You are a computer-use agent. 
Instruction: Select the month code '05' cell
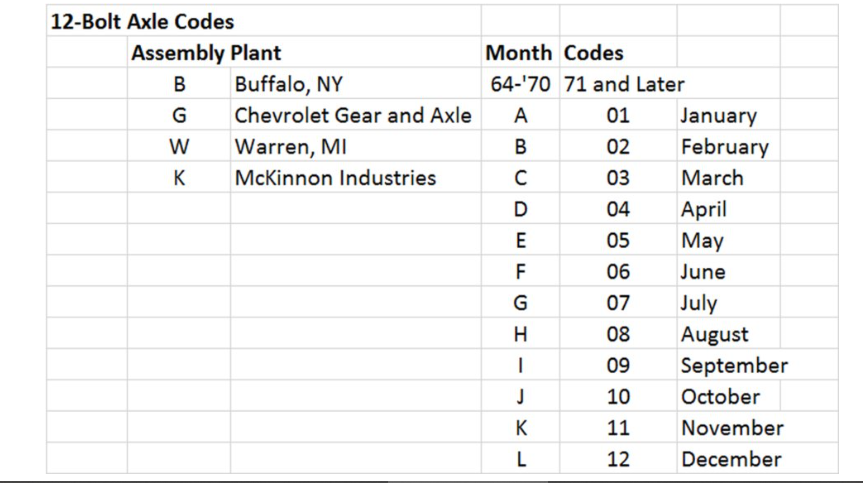pos(618,240)
